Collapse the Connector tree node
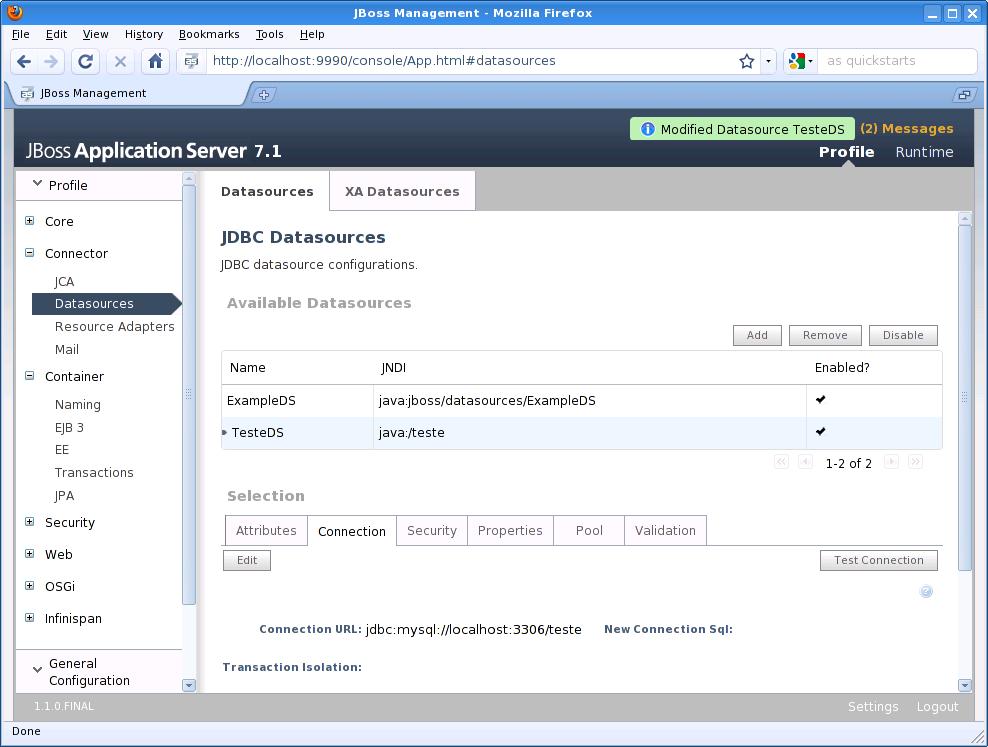This screenshot has height=747, width=988. [x=30, y=253]
